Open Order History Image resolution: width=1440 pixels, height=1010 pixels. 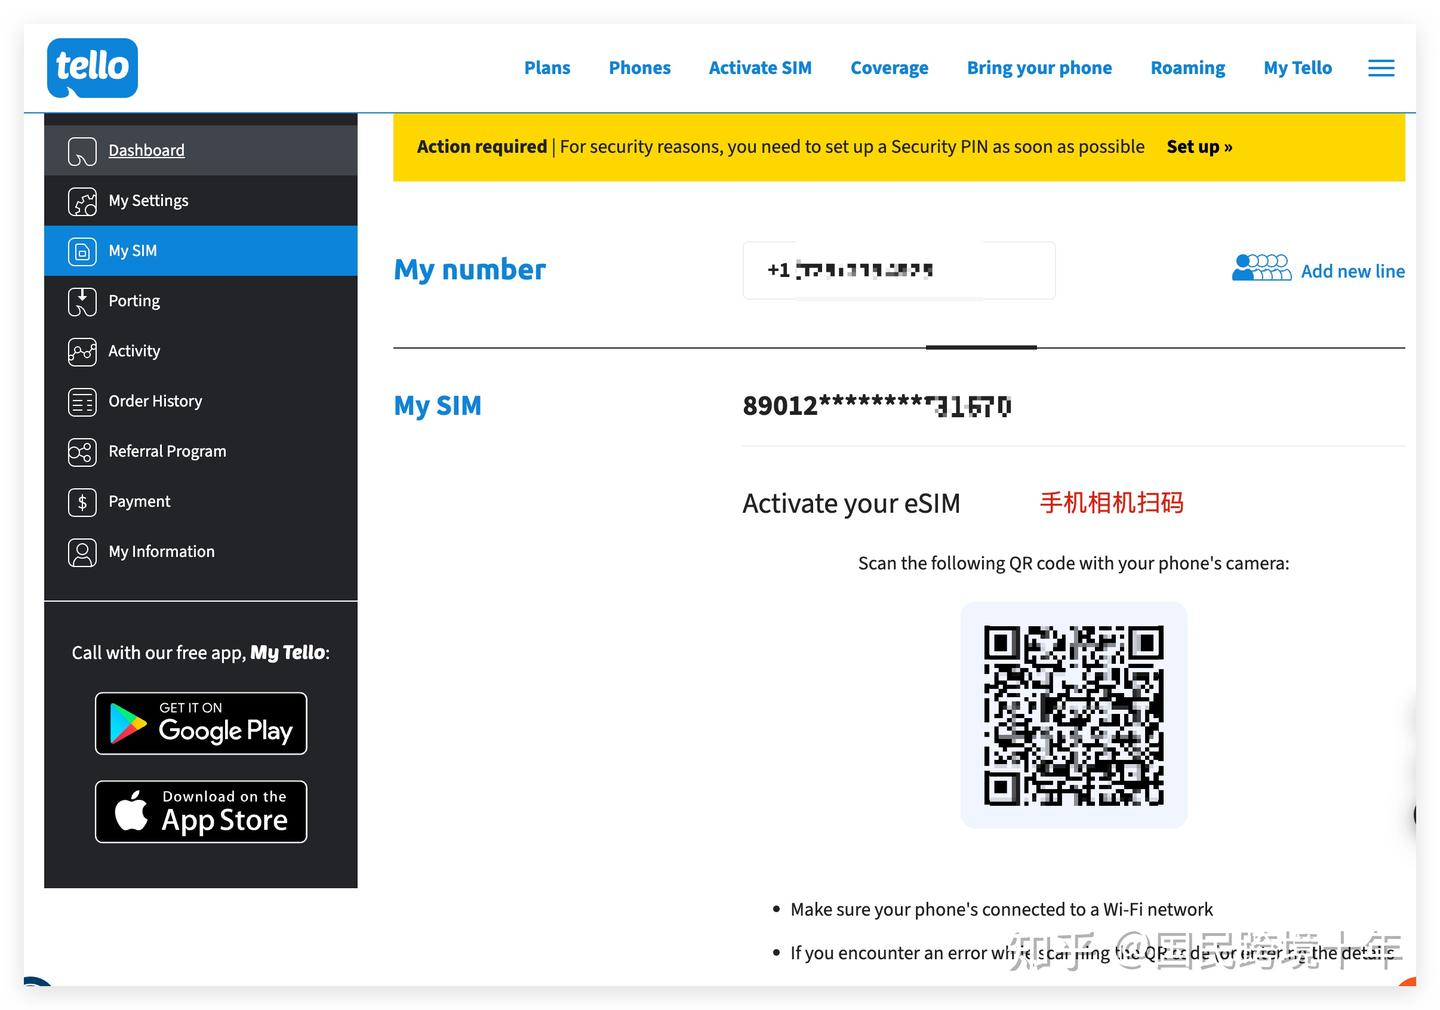tap(201, 401)
